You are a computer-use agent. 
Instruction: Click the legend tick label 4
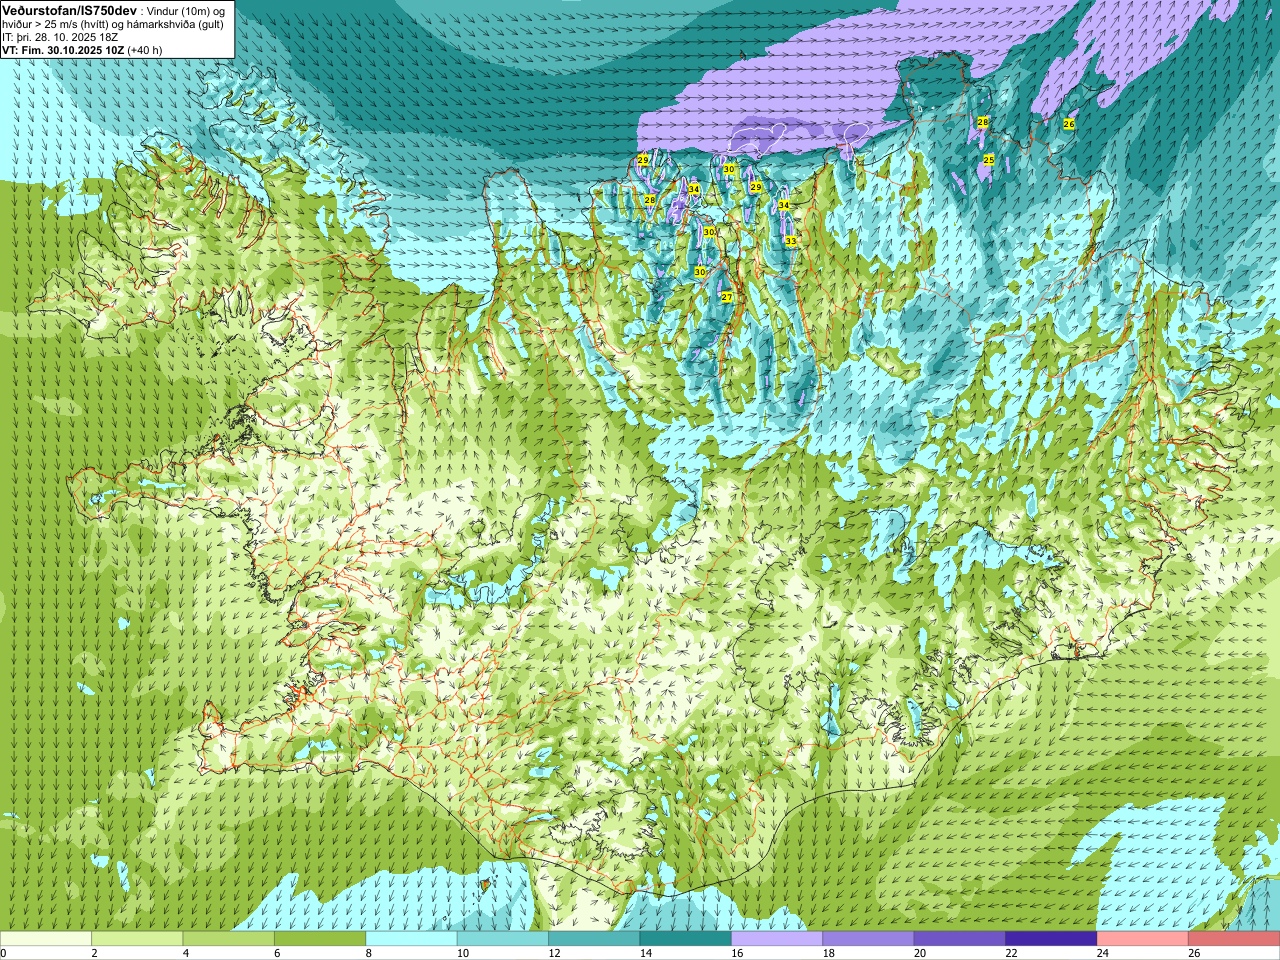(186, 953)
